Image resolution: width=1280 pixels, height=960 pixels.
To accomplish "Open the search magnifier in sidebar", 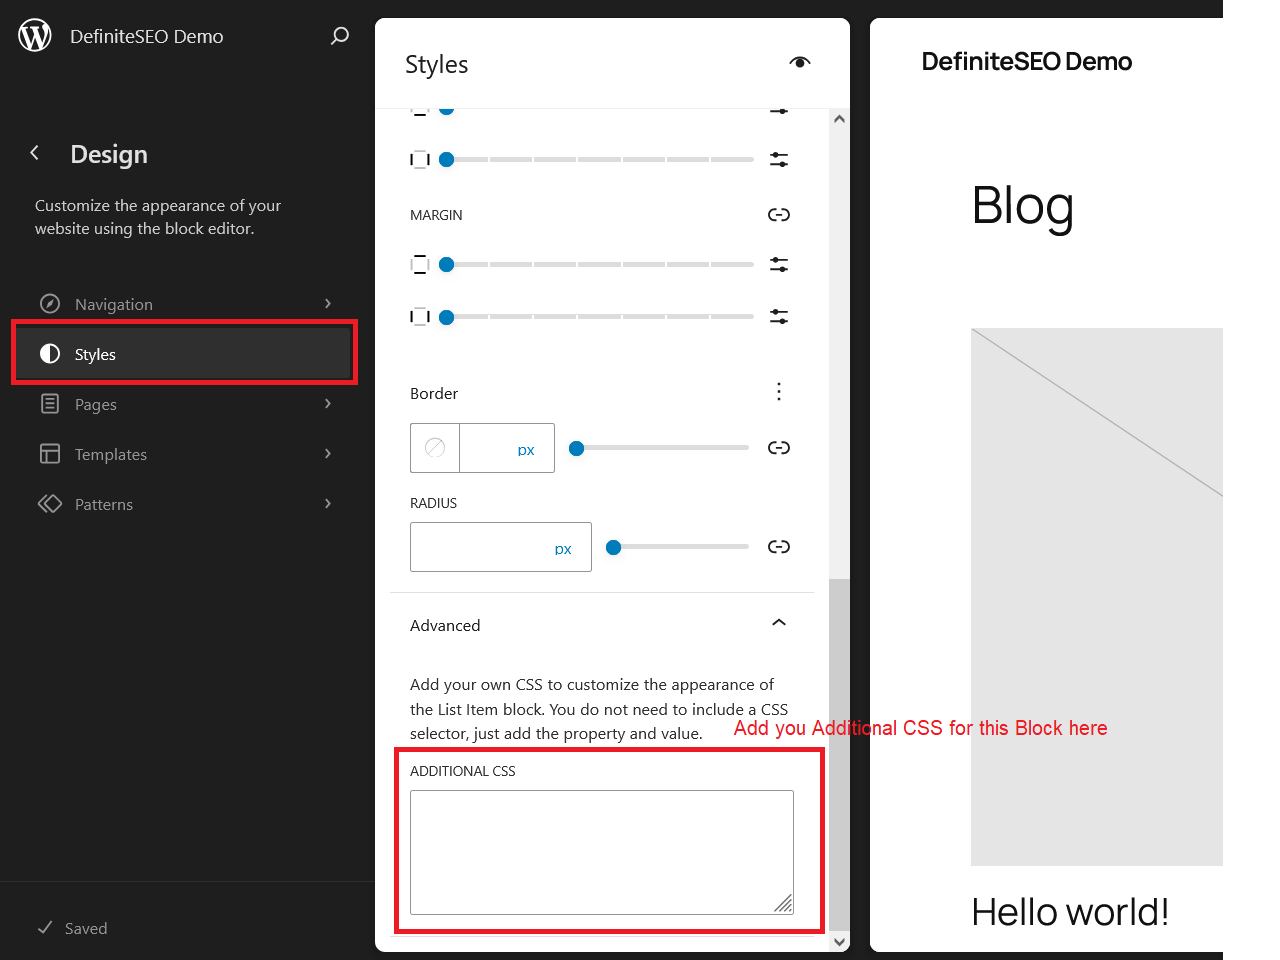I will point(340,36).
